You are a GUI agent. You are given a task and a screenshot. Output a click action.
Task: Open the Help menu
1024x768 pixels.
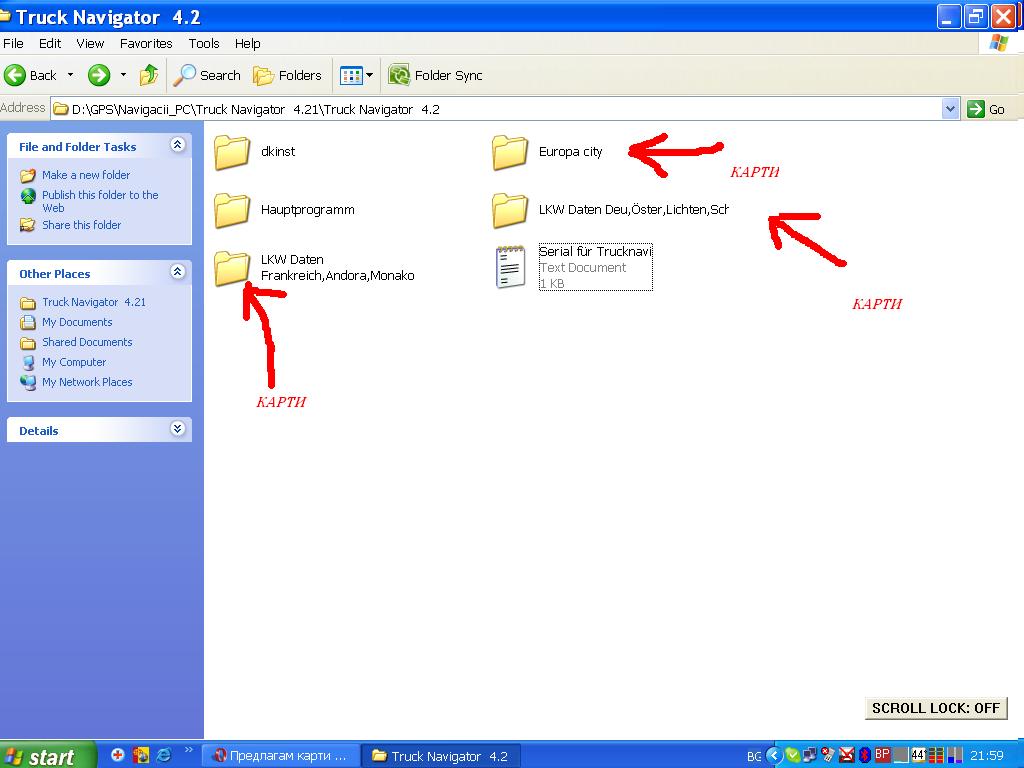pos(248,44)
